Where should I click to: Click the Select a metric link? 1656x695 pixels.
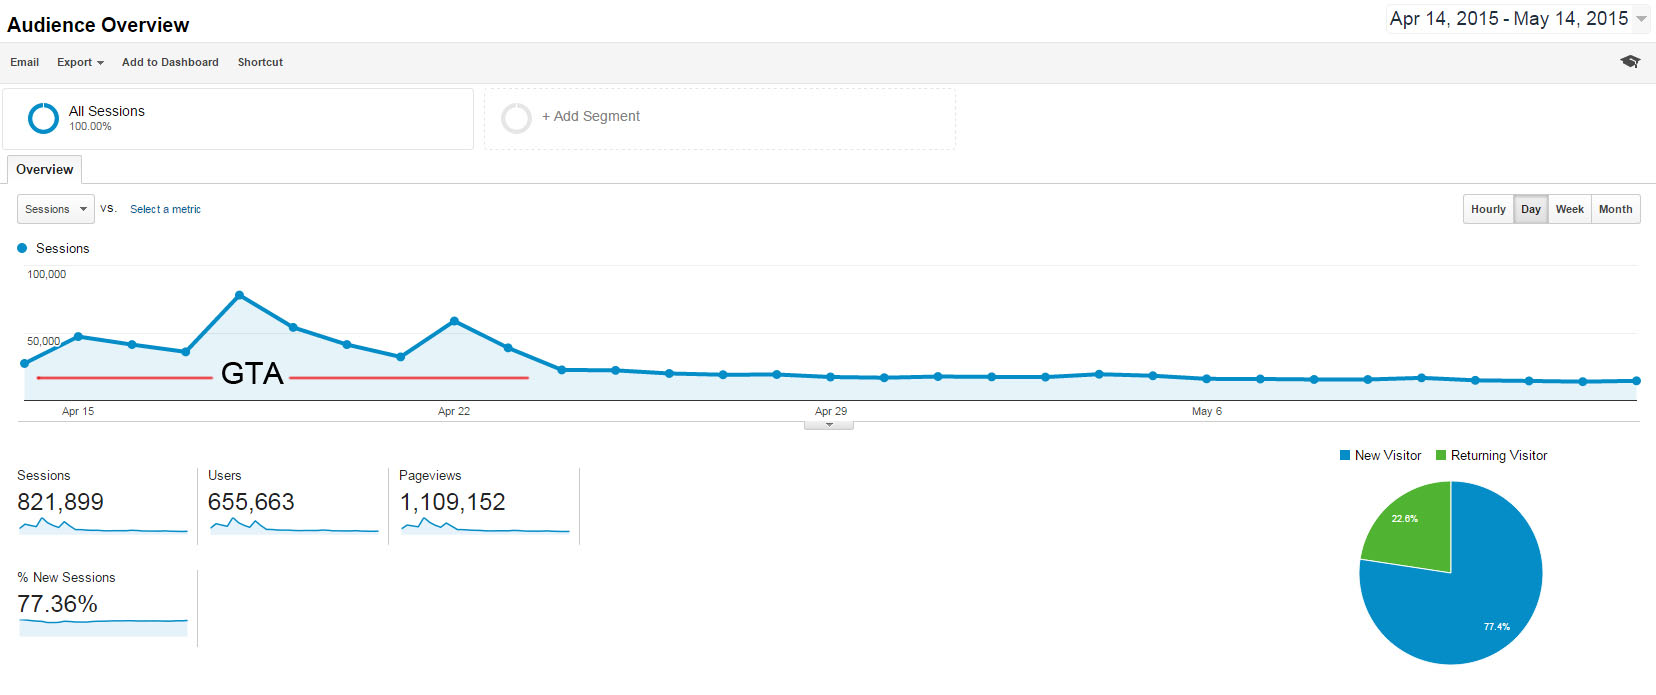tap(165, 209)
